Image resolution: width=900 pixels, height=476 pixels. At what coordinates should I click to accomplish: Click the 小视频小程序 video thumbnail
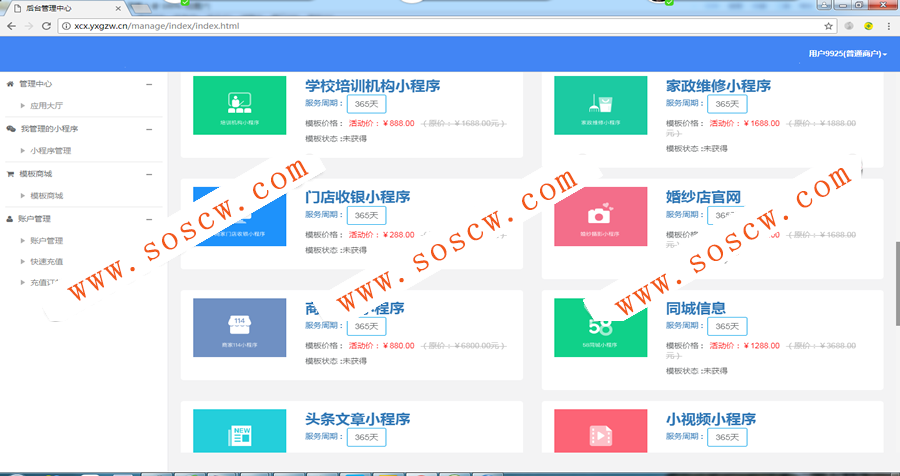point(600,431)
